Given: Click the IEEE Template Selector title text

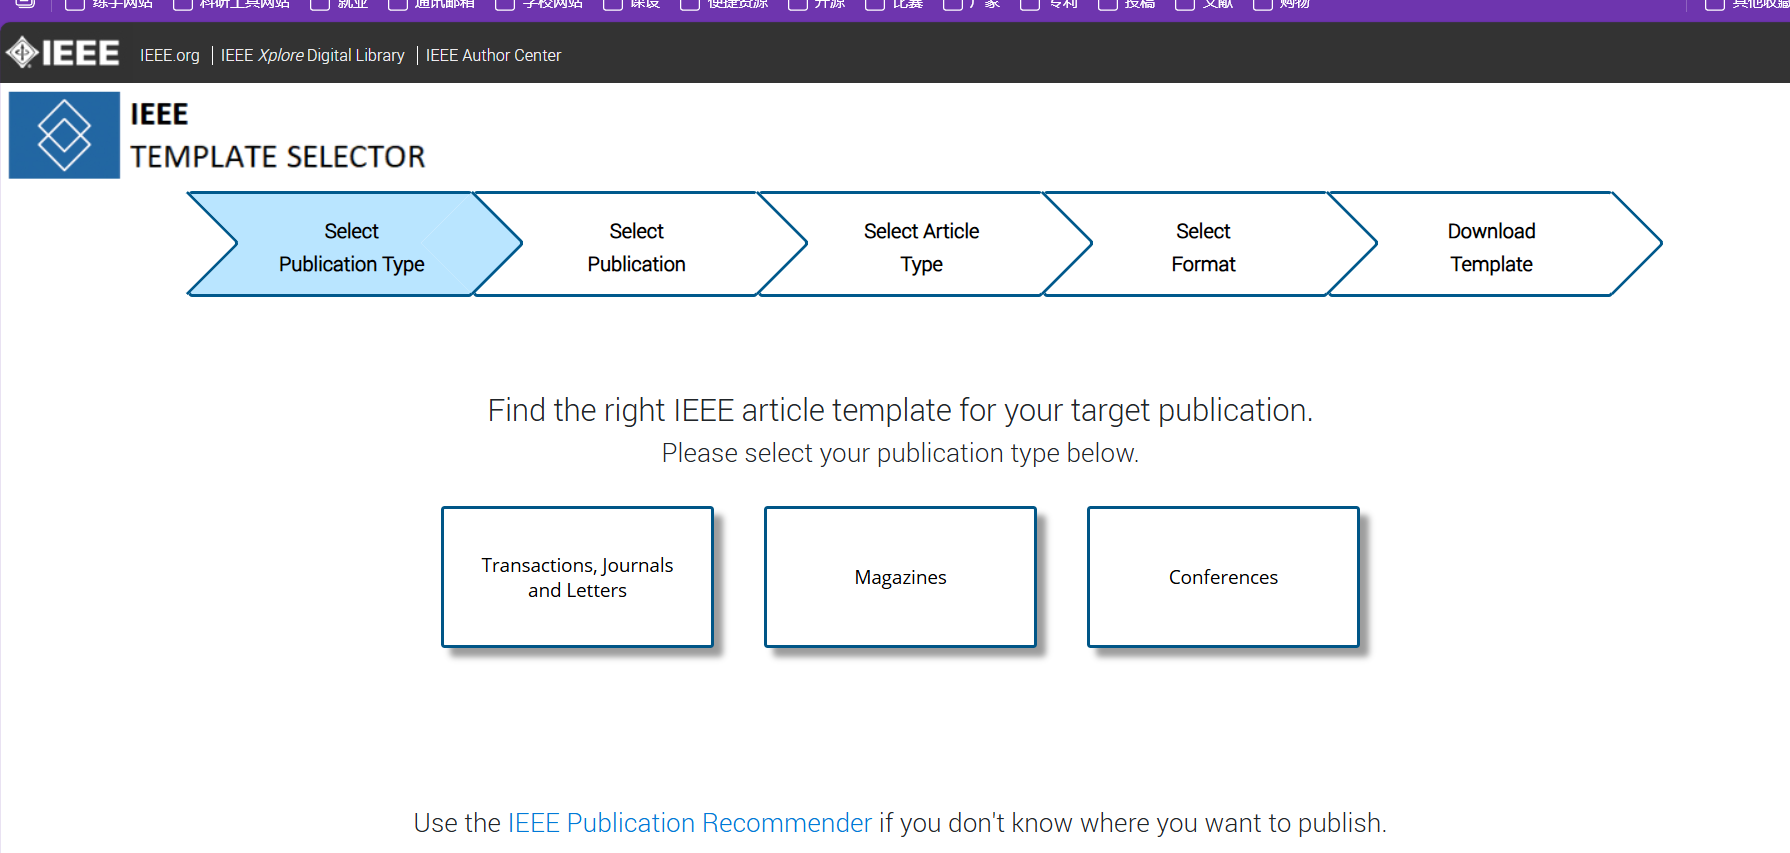Looking at the screenshot, I should [x=277, y=136].
